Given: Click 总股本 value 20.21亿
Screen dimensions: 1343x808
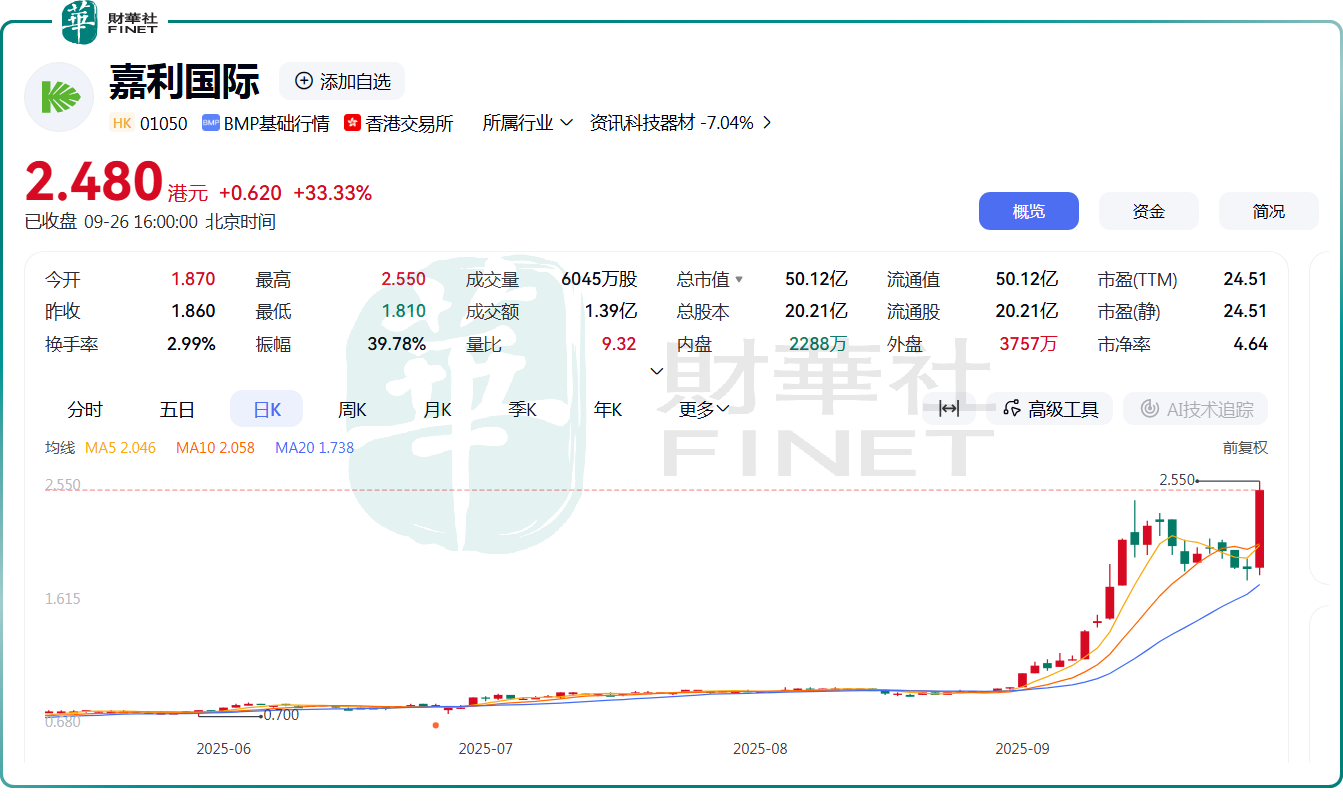Looking at the screenshot, I should pos(816,312).
